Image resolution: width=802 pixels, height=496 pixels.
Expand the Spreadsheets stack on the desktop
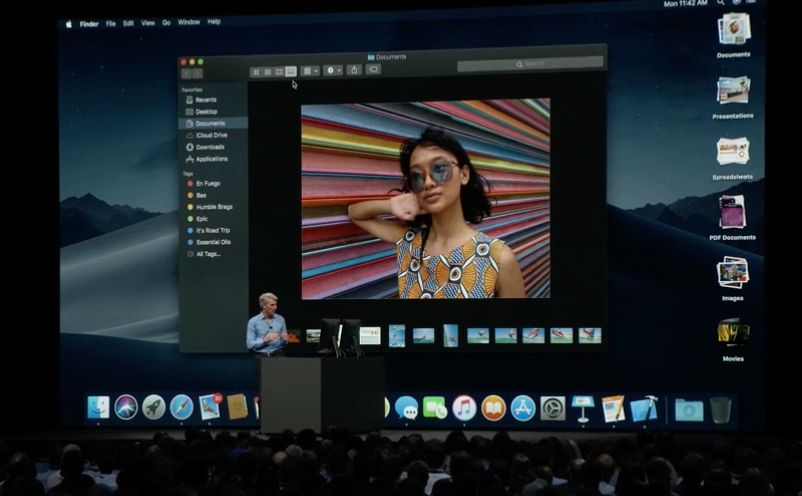(x=733, y=151)
